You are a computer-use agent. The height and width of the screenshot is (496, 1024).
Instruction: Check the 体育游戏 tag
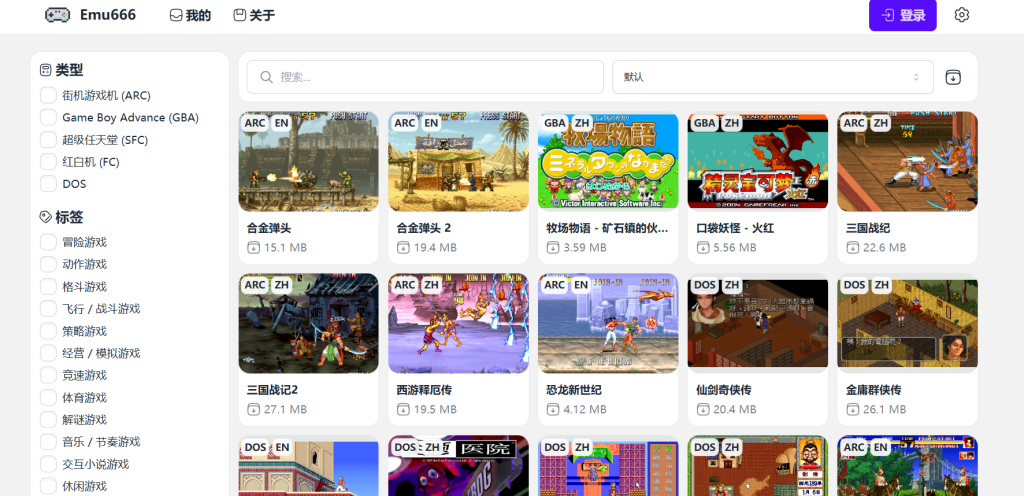(48, 397)
